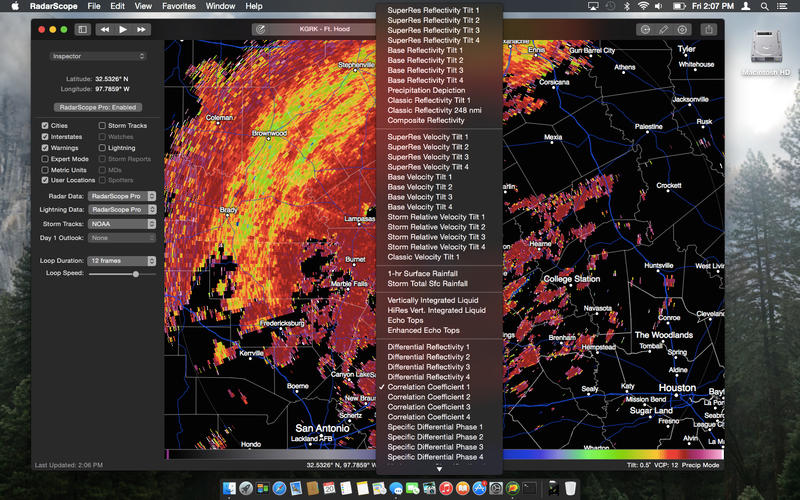Open the Inspector panel selector dropdown
This screenshot has height=500, width=800.
98,56
